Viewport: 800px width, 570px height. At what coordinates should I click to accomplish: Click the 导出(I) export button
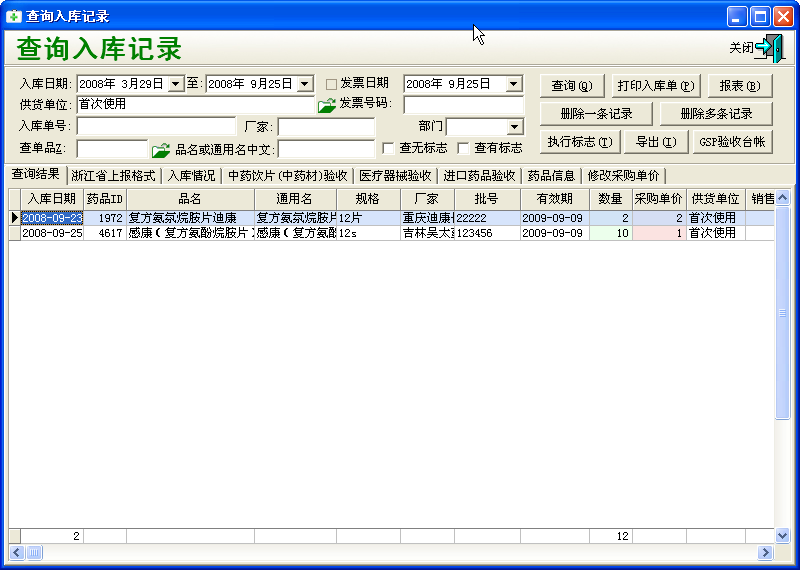pyautogui.click(x=656, y=142)
